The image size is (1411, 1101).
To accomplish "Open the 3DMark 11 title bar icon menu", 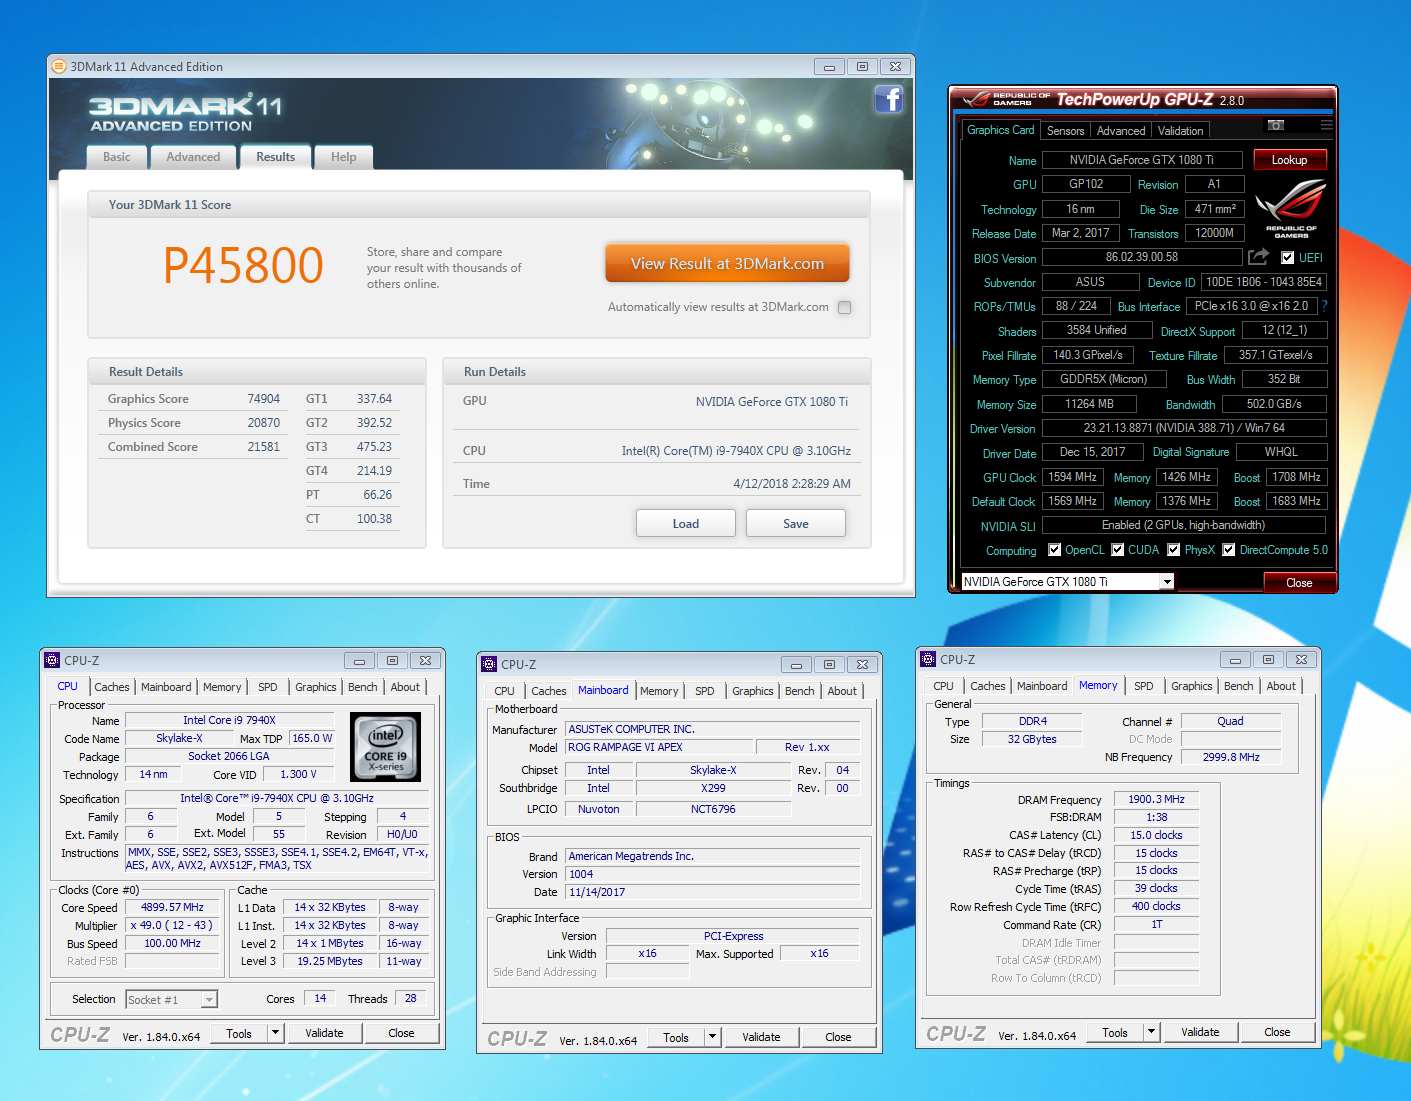I will pos(59,67).
